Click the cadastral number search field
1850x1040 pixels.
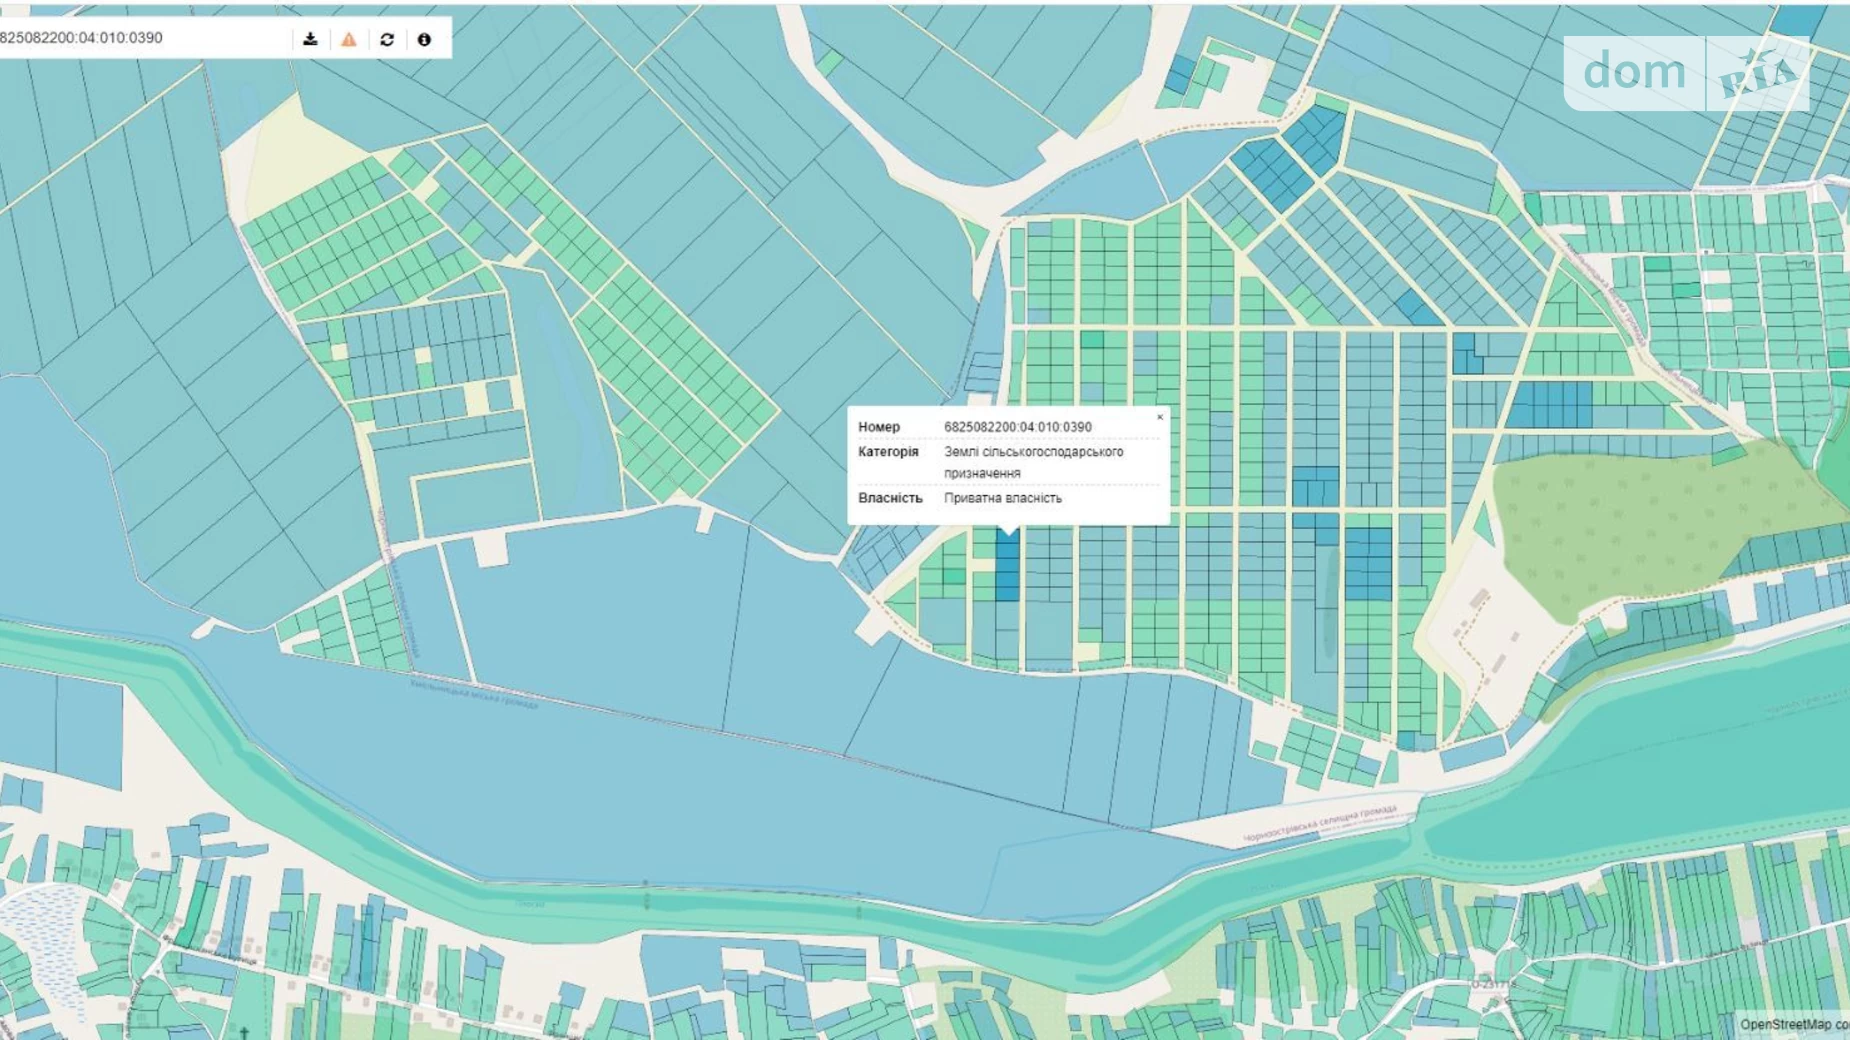145,38
